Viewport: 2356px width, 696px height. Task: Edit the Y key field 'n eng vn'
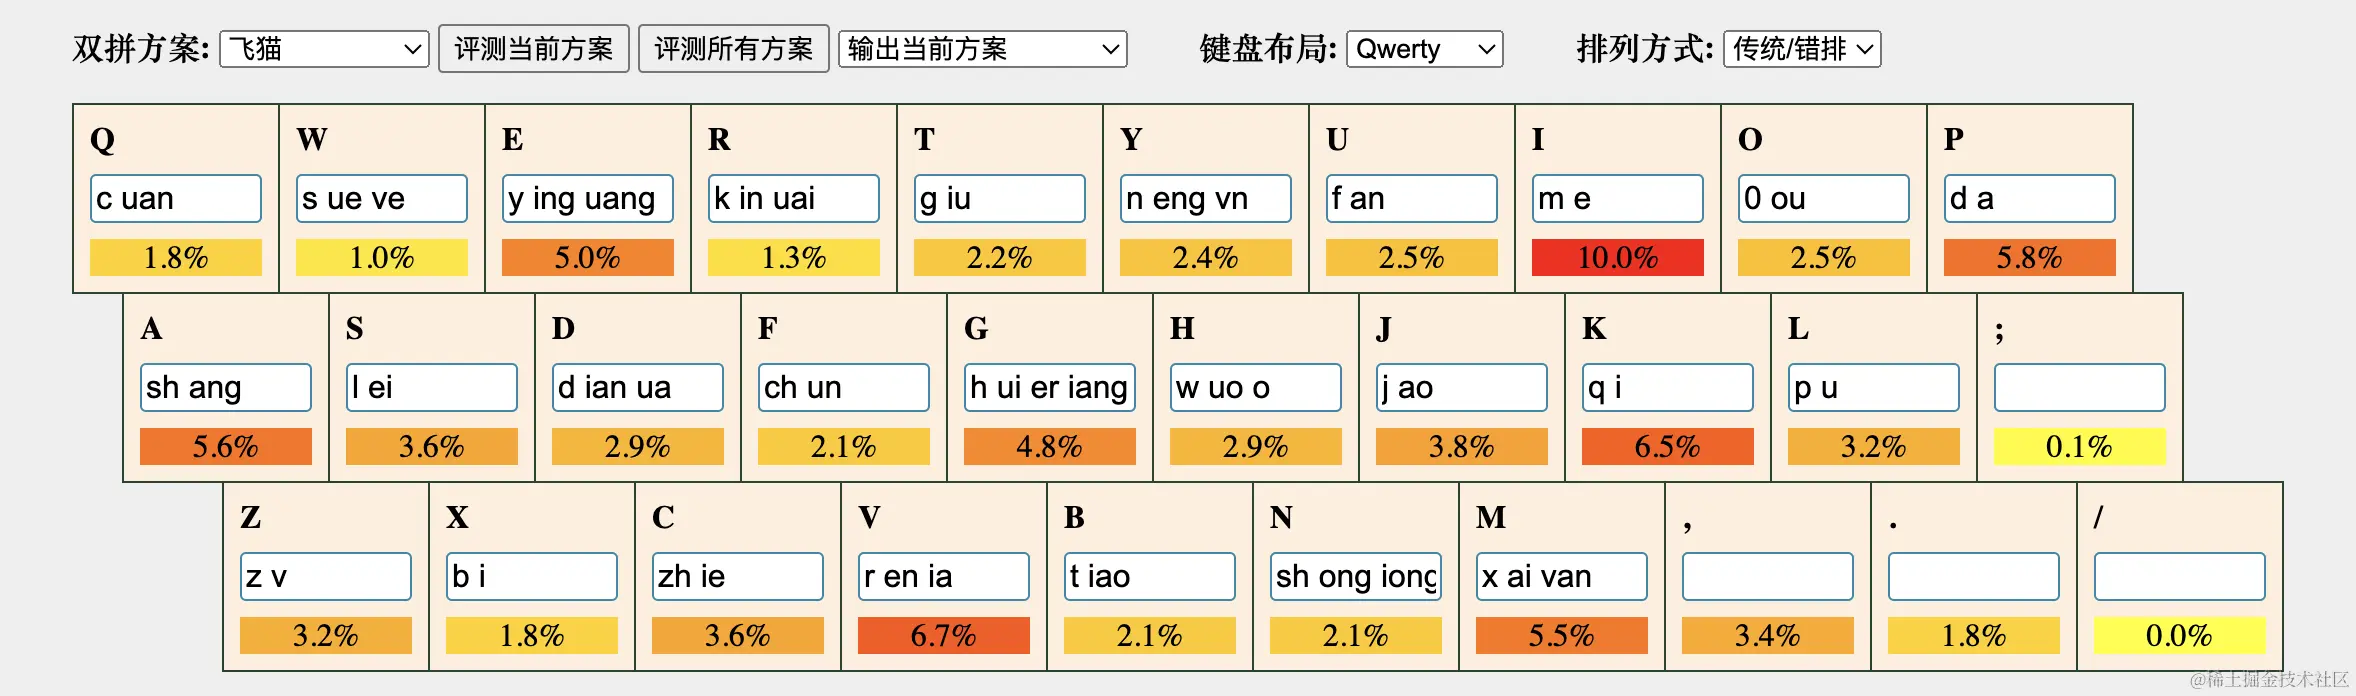click(1206, 198)
